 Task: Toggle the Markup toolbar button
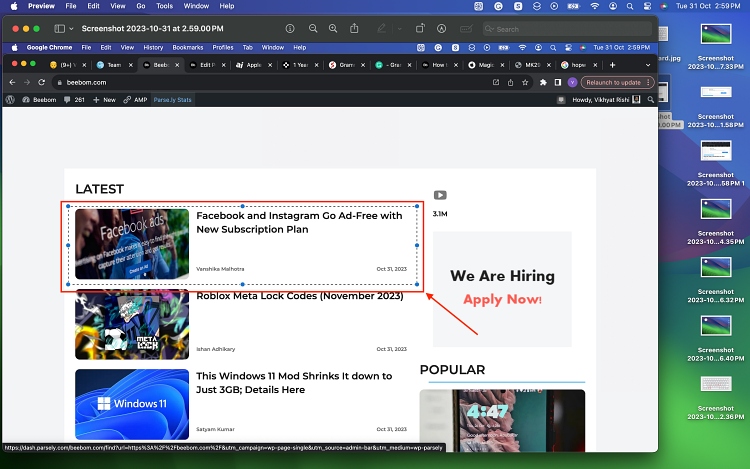(x=441, y=29)
